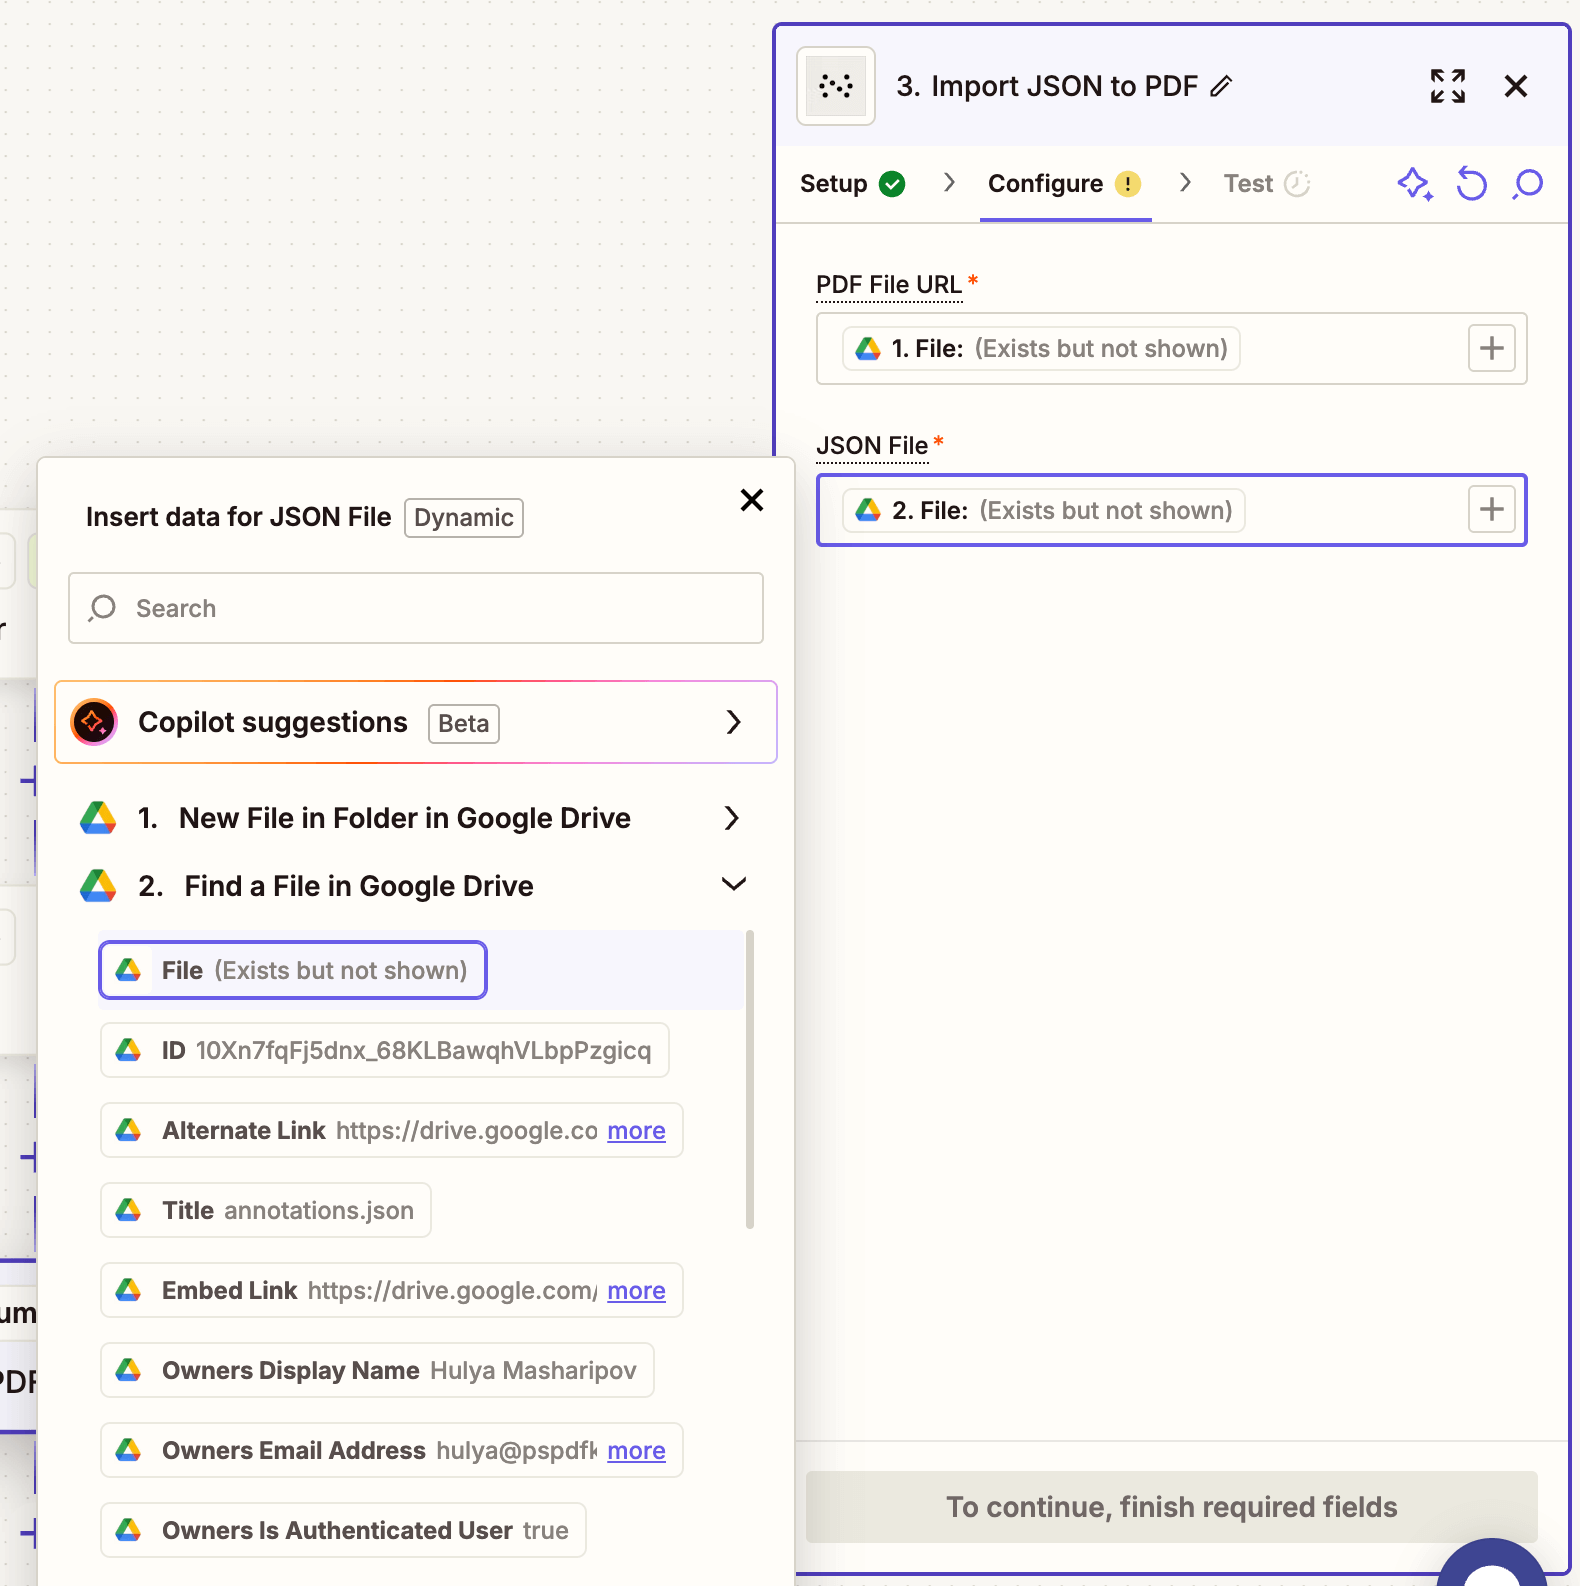Open the AI sparkle assistant icon
Image resolution: width=1580 pixels, height=1586 pixels.
coord(1414,184)
